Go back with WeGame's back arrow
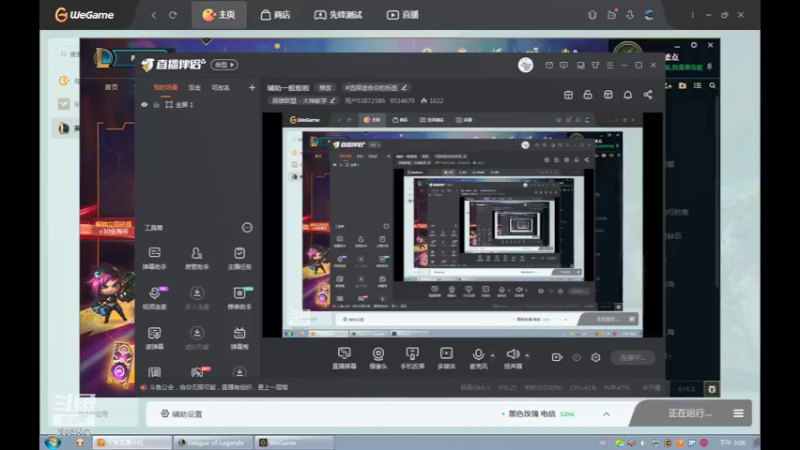Screen dimensions: 800x450 tap(154, 15)
